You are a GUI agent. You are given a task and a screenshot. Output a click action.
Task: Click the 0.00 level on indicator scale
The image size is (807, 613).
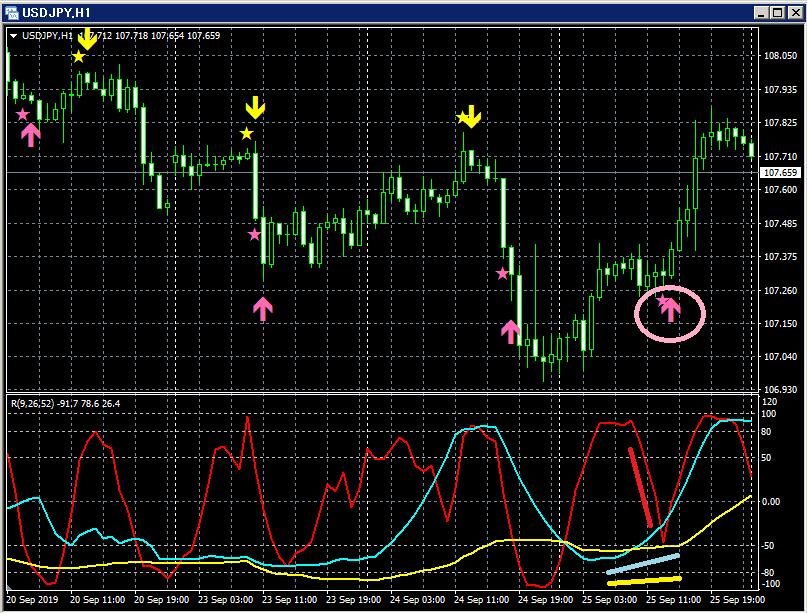[x=770, y=501]
